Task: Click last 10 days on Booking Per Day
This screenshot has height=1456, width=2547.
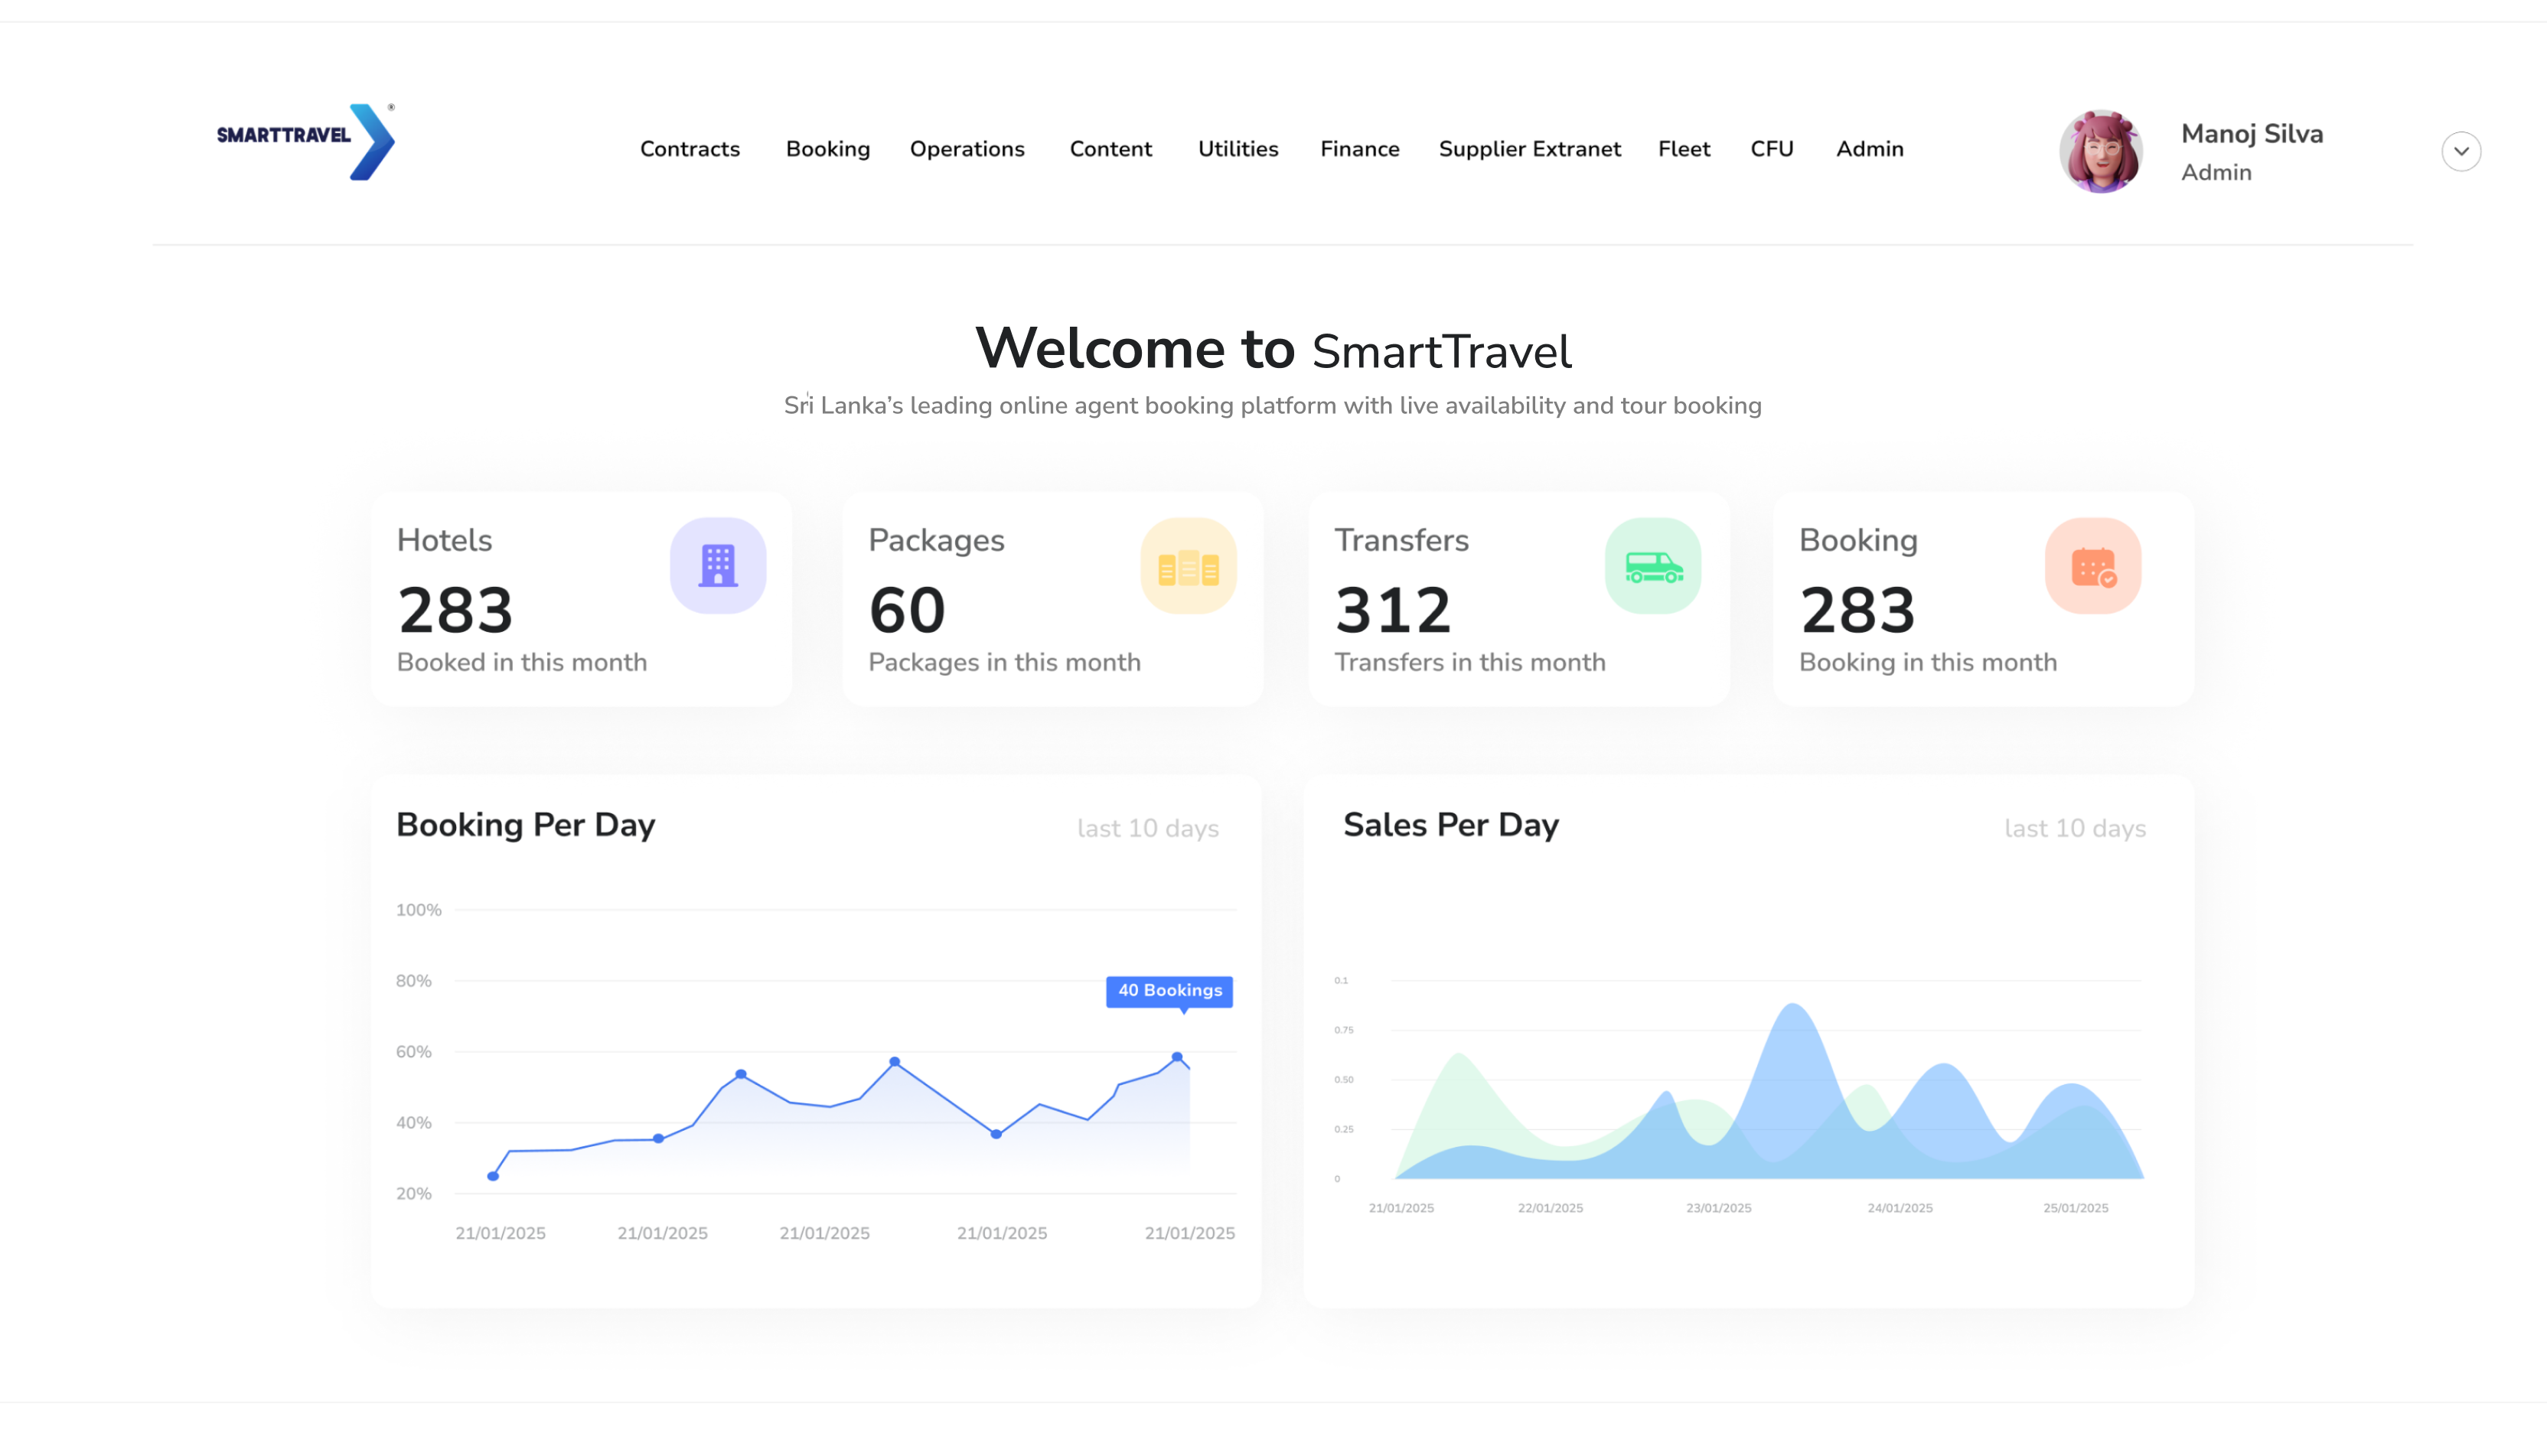Action: point(1148,828)
